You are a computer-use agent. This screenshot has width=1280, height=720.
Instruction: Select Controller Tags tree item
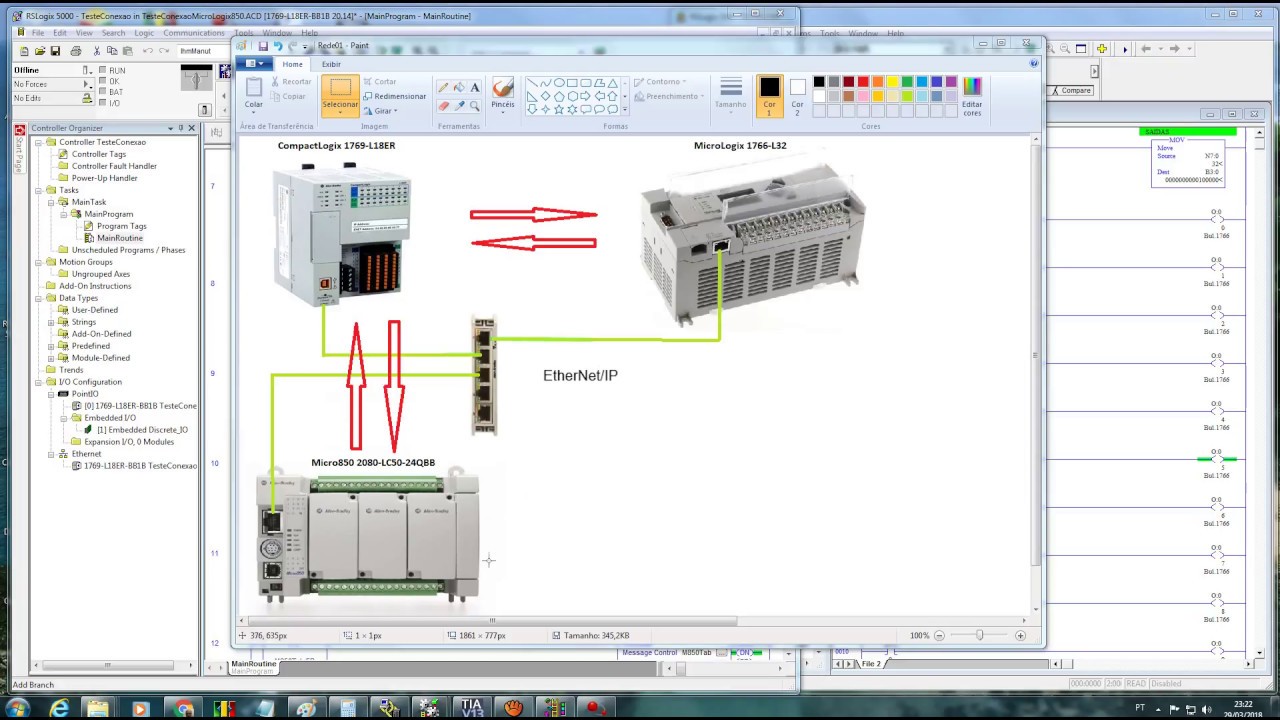(x=98, y=154)
